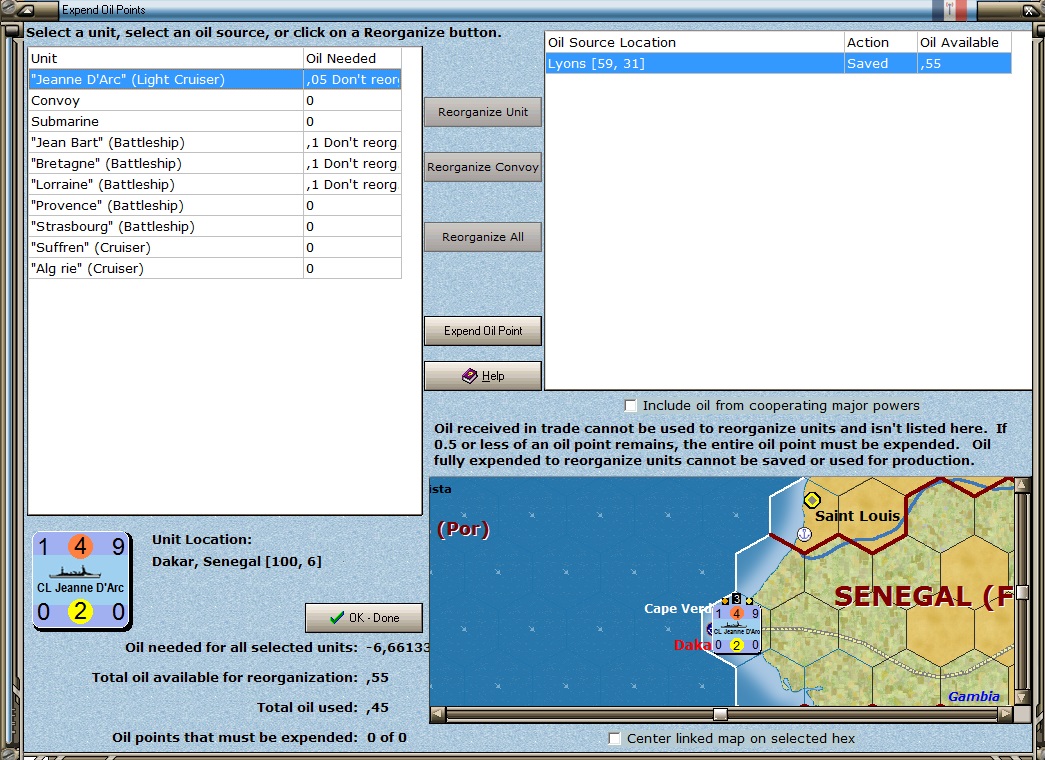
Task: Click the Reorganize All button
Action: click(x=483, y=237)
